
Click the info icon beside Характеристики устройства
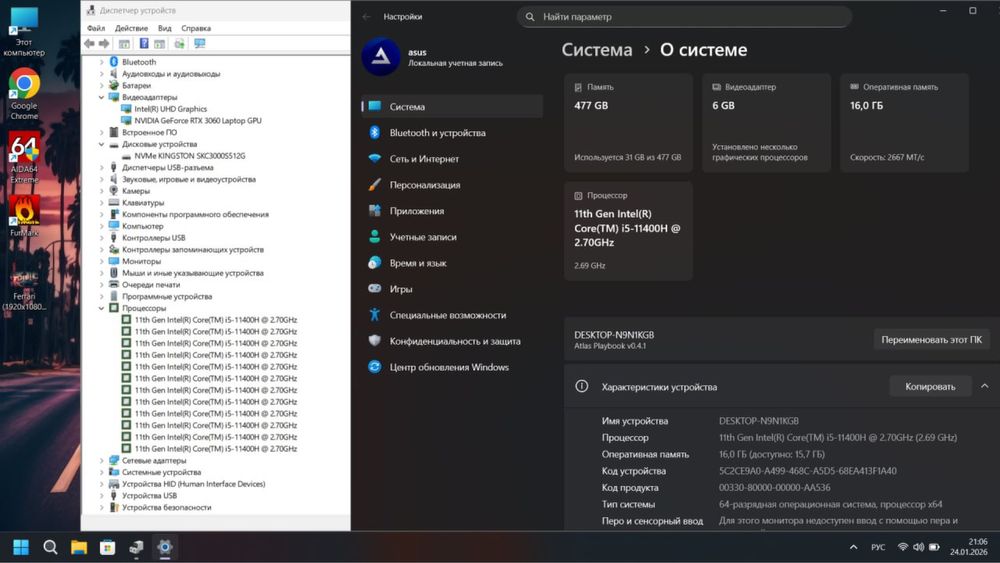click(x=582, y=386)
